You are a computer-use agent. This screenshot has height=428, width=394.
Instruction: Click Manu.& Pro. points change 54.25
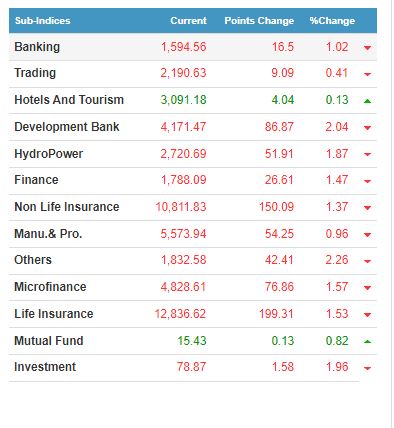279,234
